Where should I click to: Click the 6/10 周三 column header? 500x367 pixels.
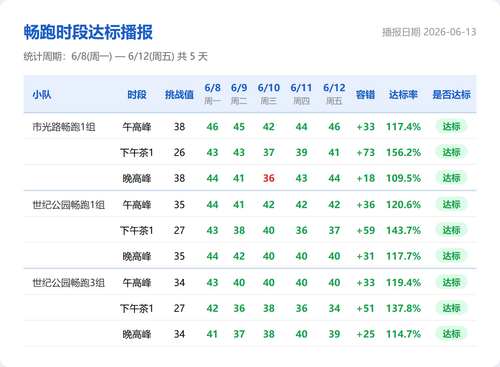click(269, 94)
